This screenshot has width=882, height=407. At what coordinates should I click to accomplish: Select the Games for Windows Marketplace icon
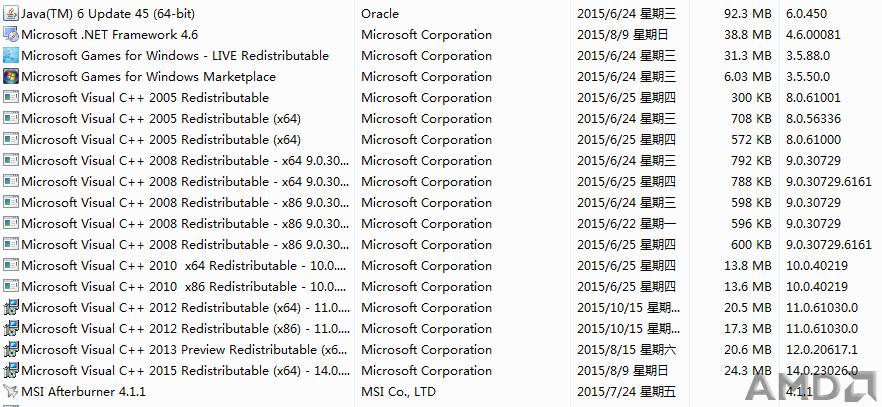click(x=11, y=76)
